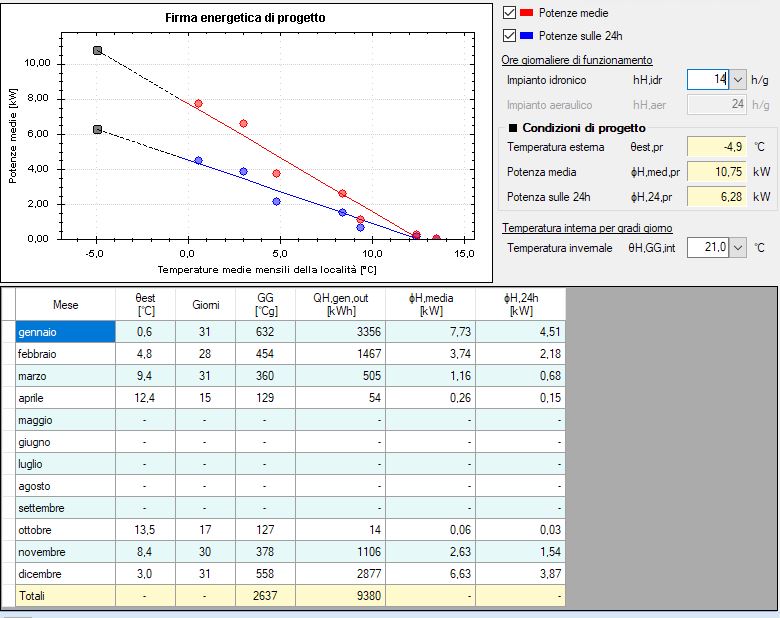Click the total QH,gen,out cell 9380

pyautogui.click(x=340, y=595)
